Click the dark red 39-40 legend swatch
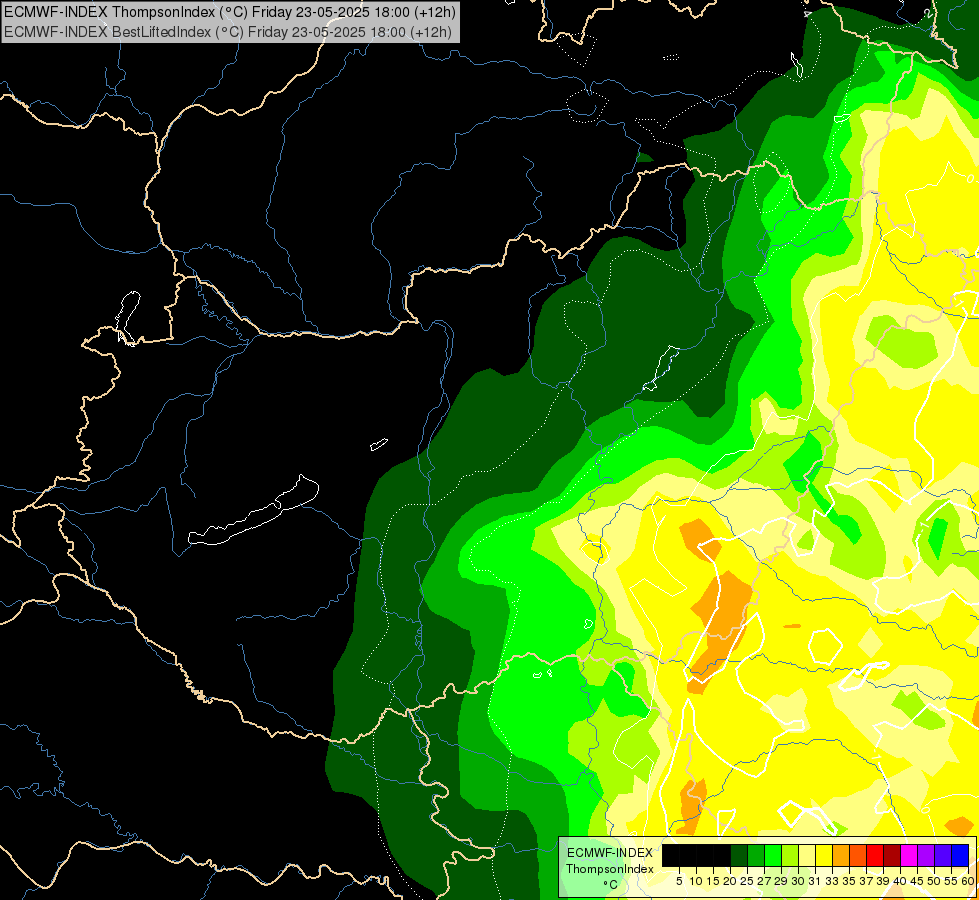 tap(892, 855)
